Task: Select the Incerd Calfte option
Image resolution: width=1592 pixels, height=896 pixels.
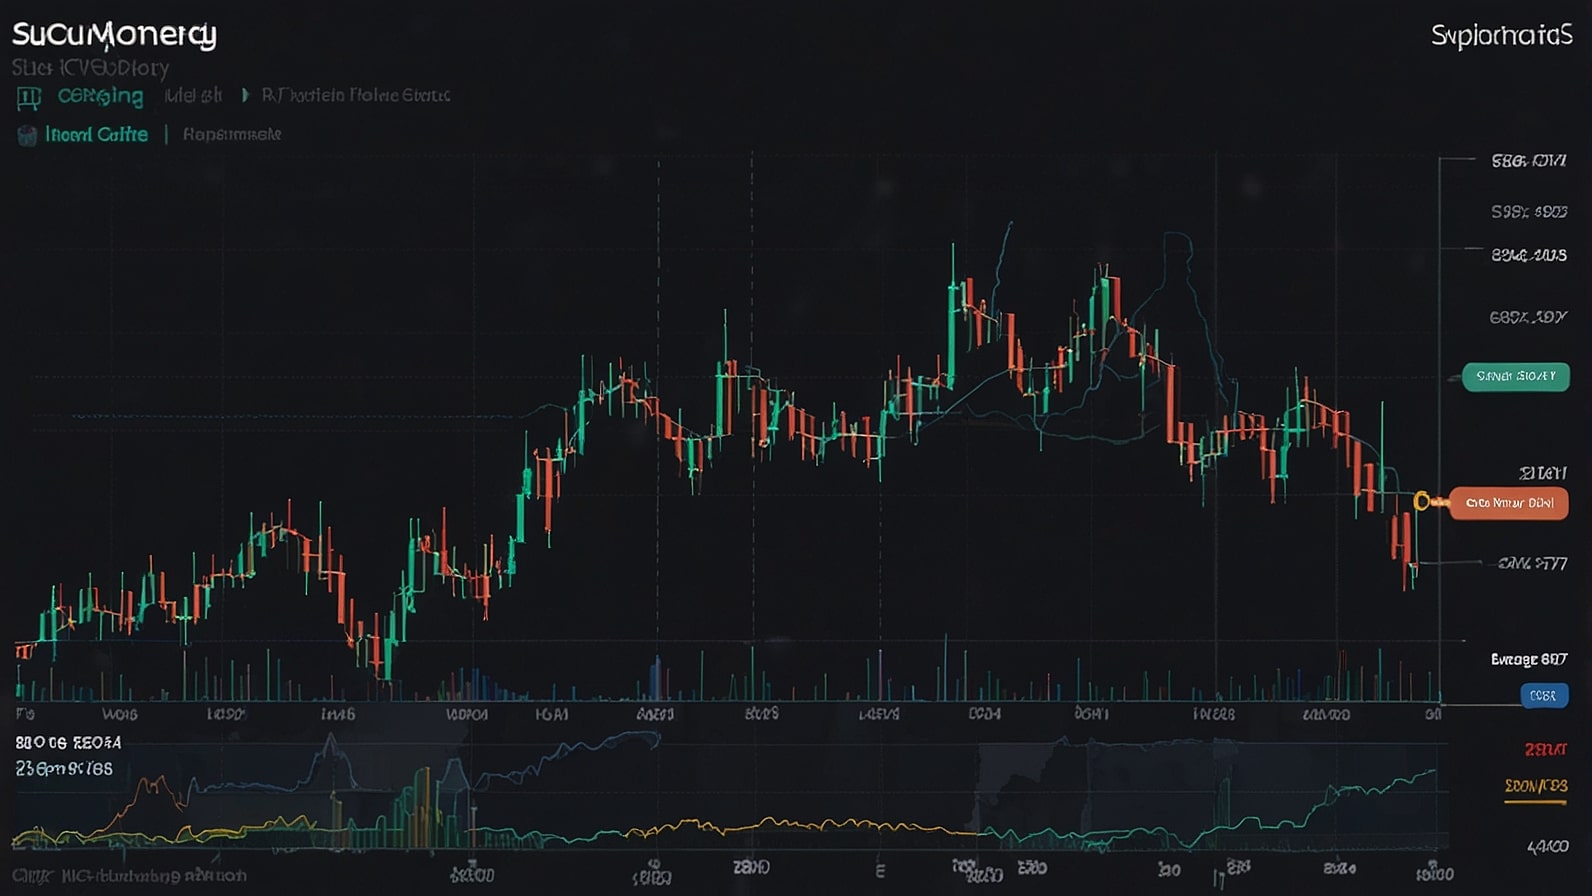Action: (96, 134)
